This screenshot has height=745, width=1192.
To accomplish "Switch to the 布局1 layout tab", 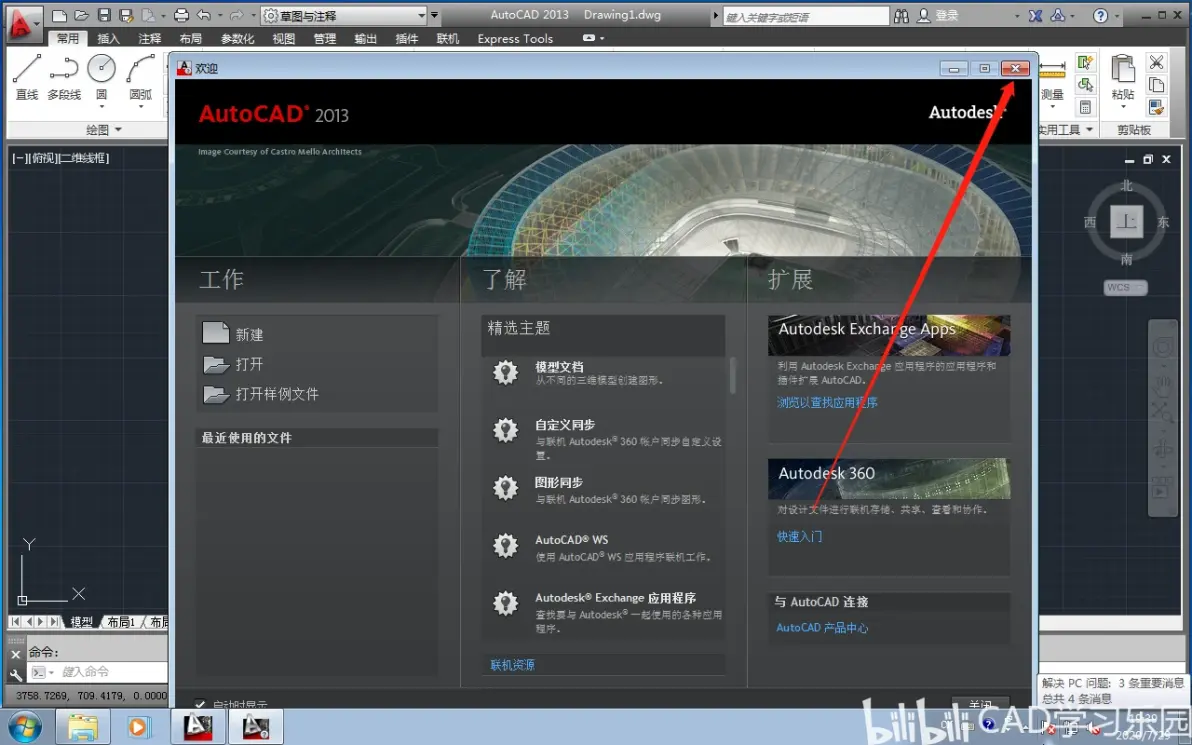I will point(121,622).
